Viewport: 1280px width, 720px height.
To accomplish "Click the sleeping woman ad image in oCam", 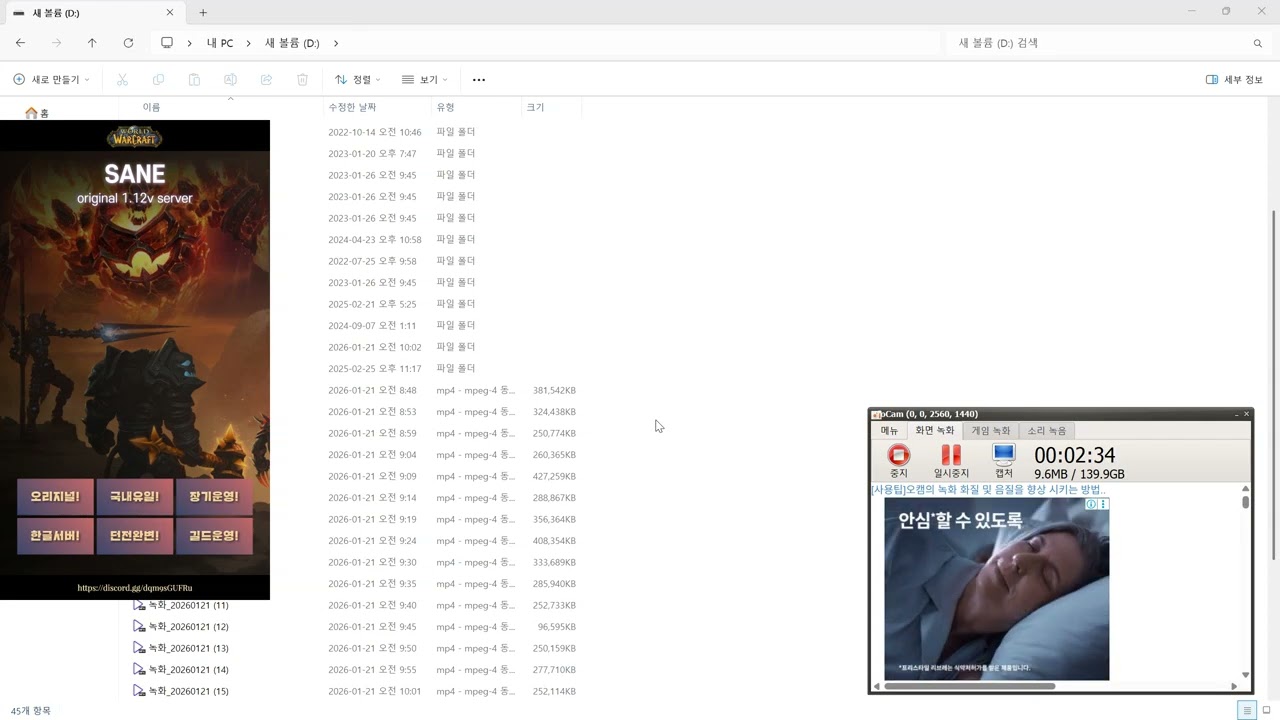I will click(996, 589).
